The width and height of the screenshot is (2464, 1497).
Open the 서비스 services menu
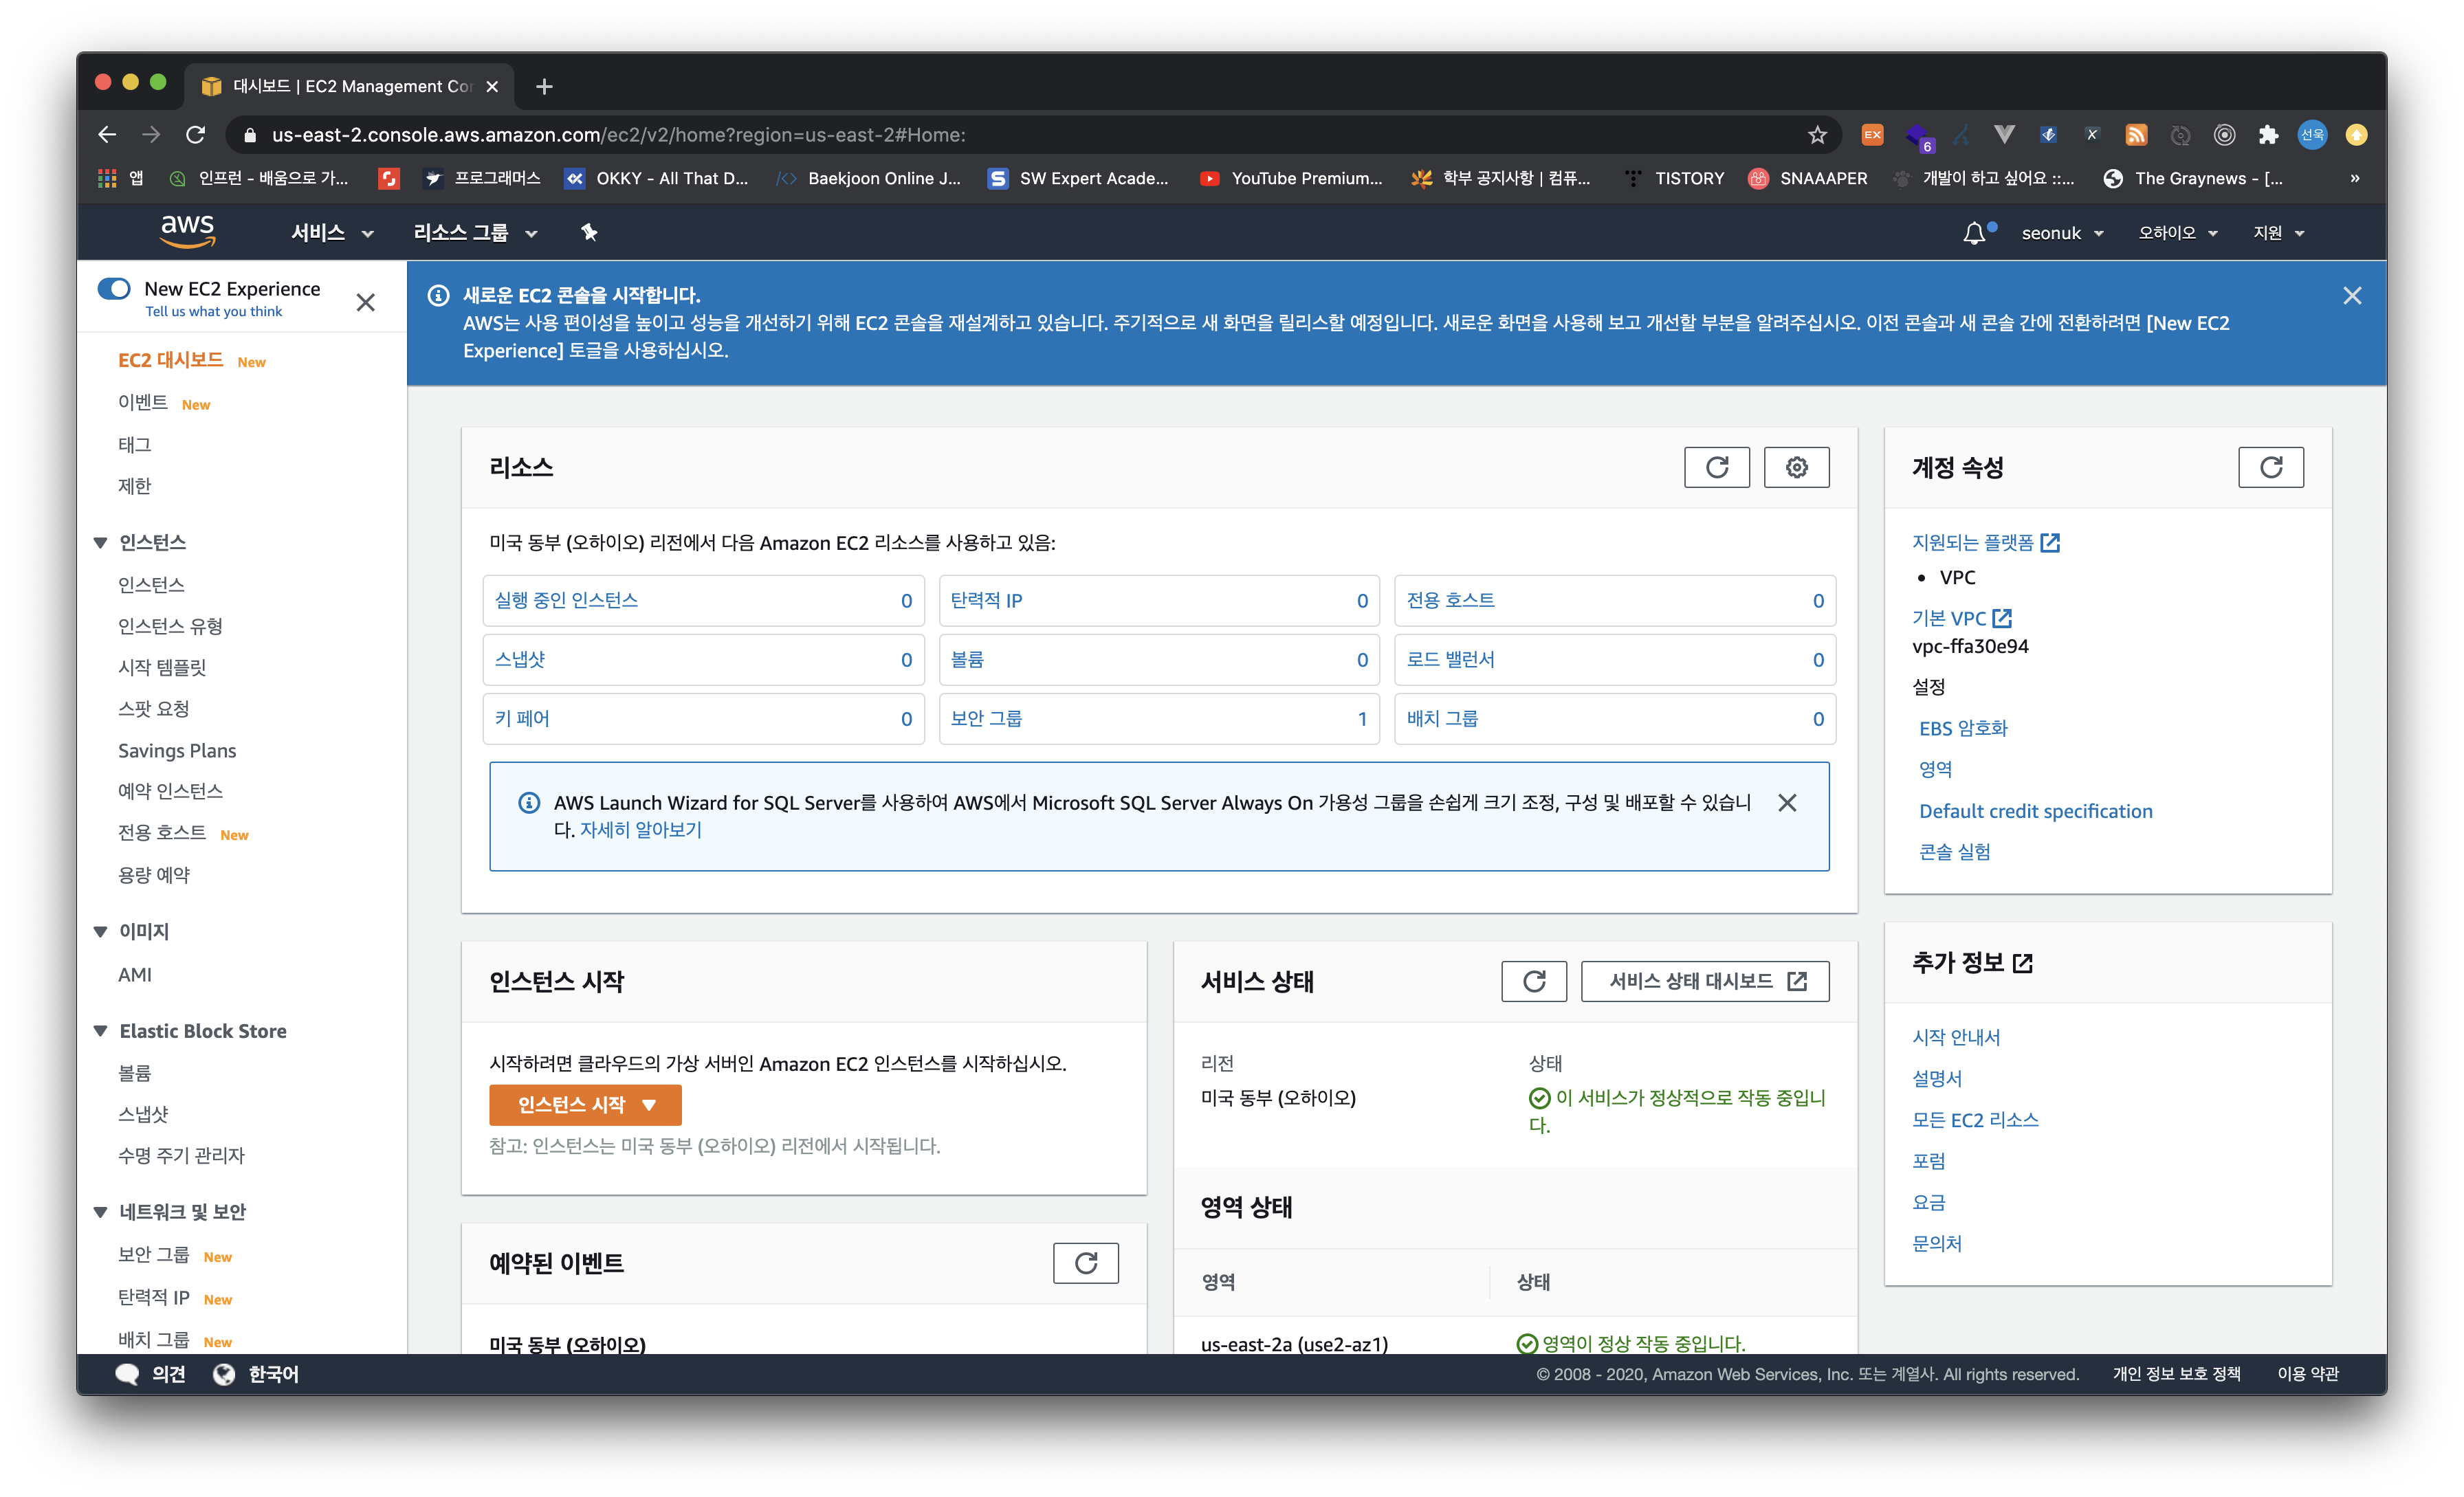click(331, 233)
